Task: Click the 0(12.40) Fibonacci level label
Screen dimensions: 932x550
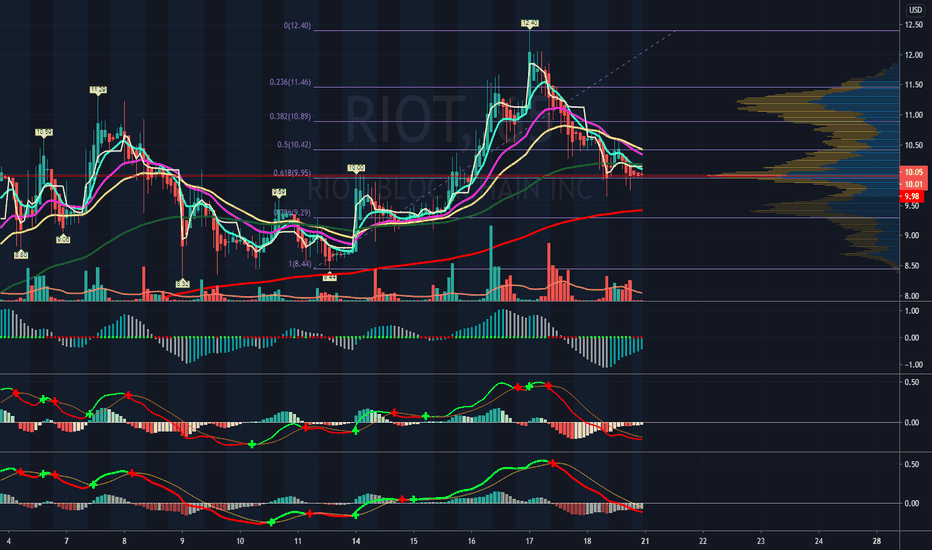Action: (x=297, y=26)
